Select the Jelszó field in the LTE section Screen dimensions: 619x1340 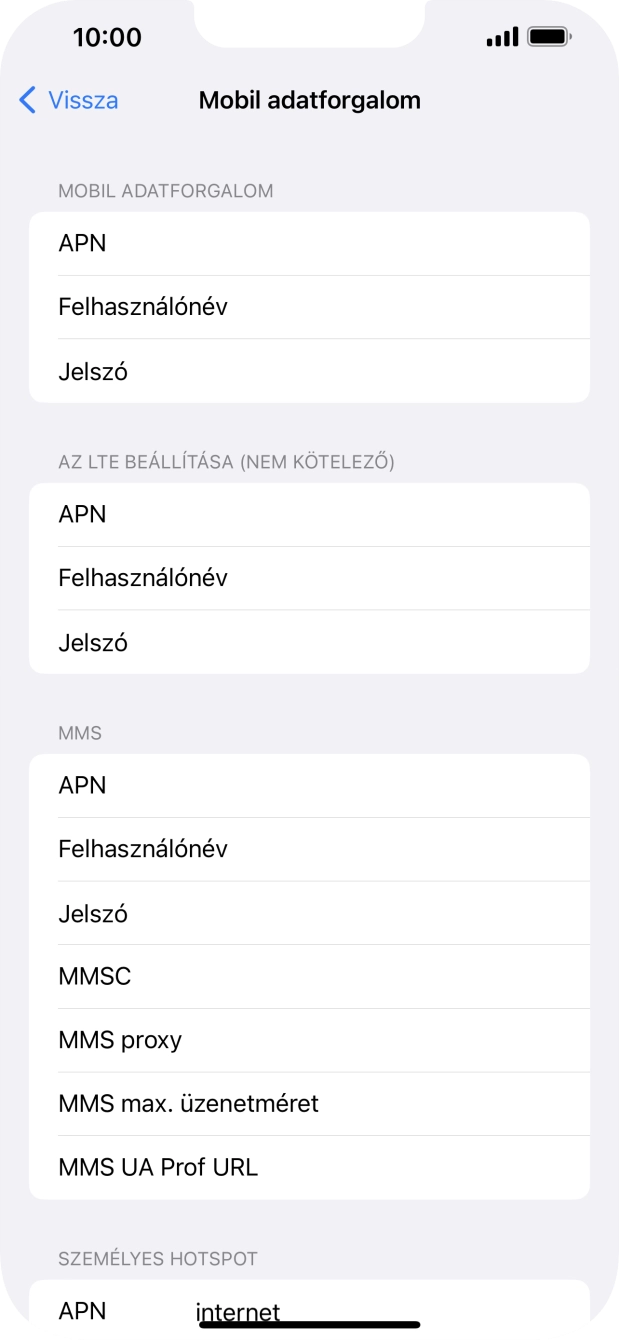click(x=309, y=642)
